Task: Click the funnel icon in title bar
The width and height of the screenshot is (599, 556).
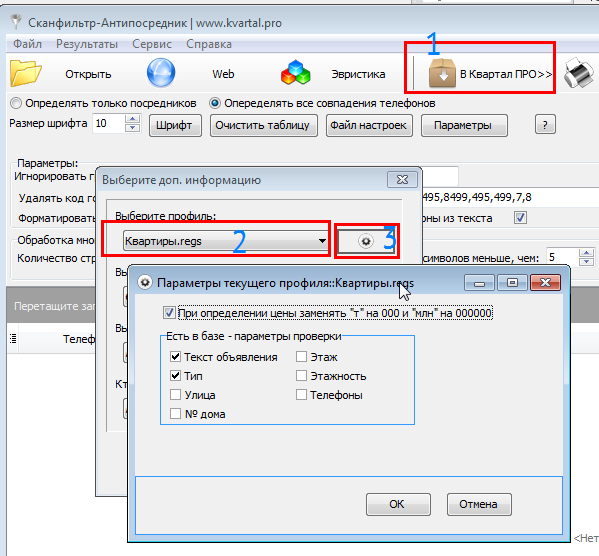Action: click(x=16, y=22)
